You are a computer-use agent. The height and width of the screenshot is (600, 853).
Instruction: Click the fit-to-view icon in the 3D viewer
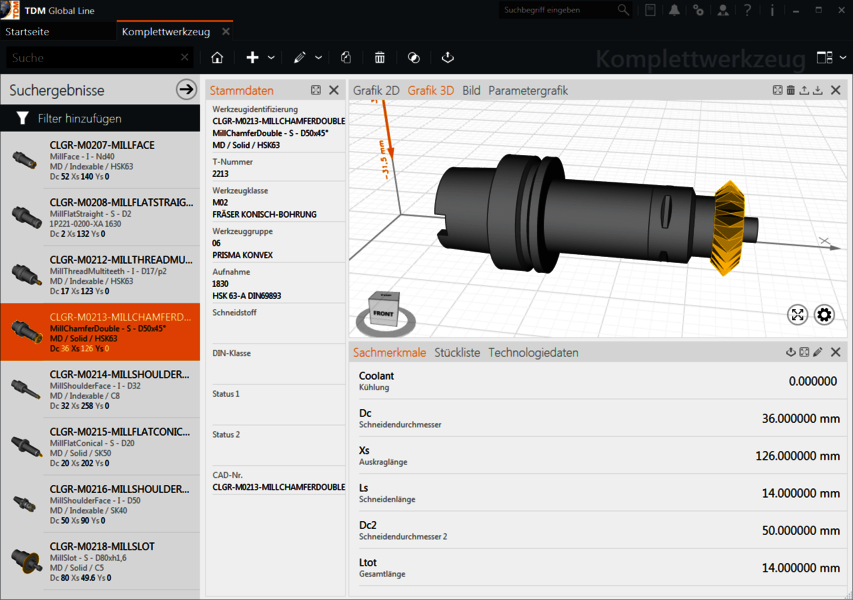tap(798, 314)
